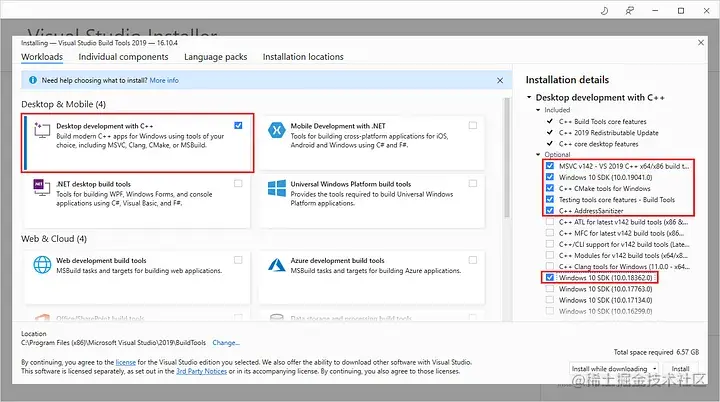Image resolution: width=720 pixels, height=402 pixels.
Task: Click the Web development build tools globe icon
Action: tap(42, 265)
